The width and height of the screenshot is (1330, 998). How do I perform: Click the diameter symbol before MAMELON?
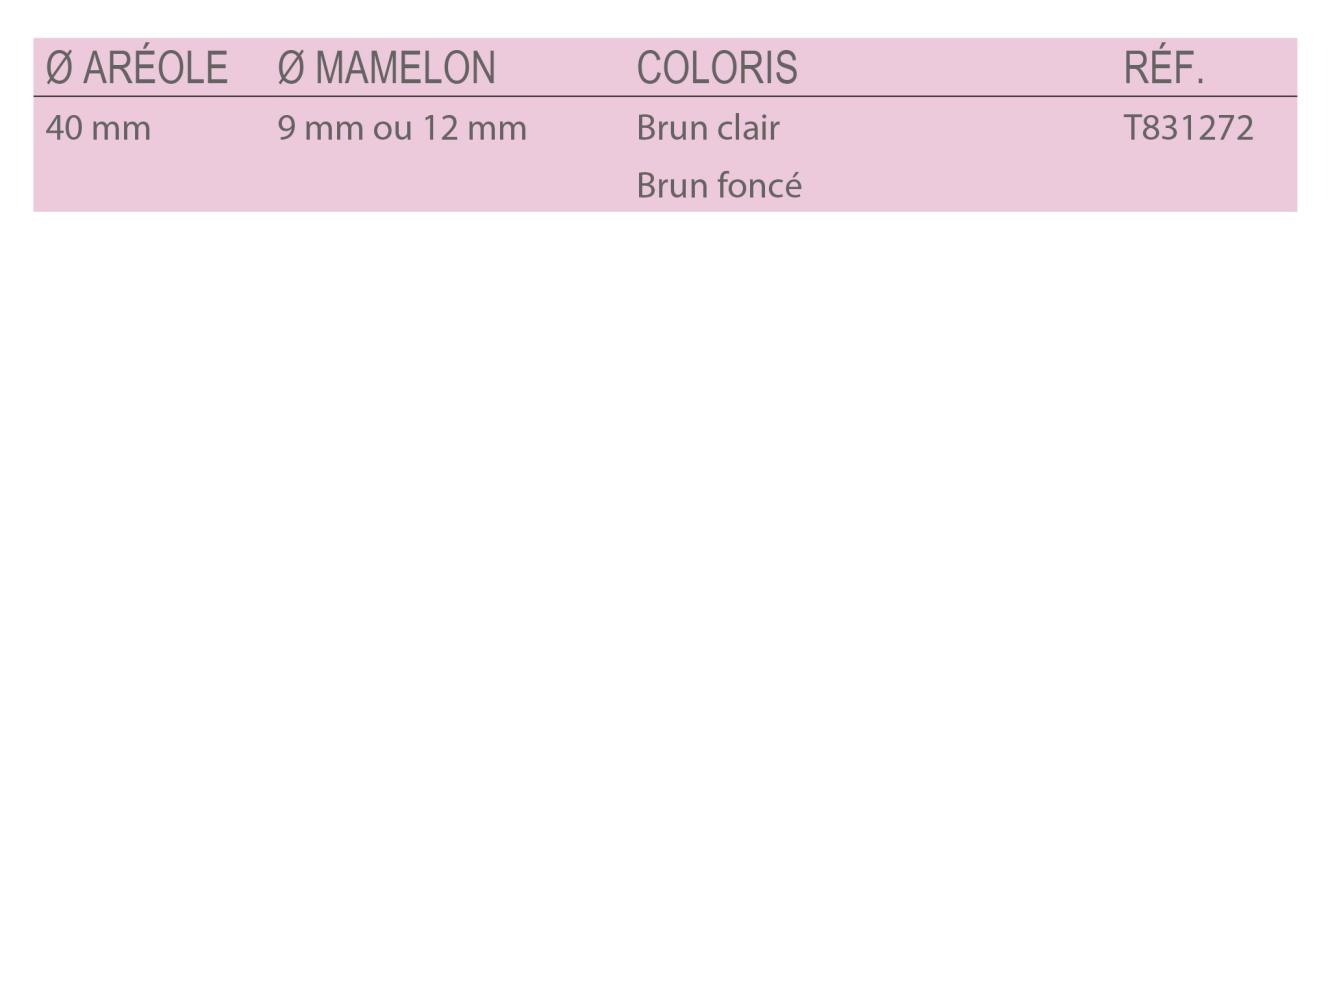pyautogui.click(x=290, y=68)
